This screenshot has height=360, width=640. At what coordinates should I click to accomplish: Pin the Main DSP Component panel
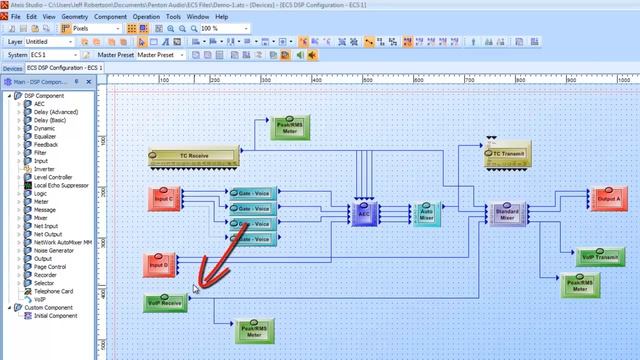tap(77, 82)
